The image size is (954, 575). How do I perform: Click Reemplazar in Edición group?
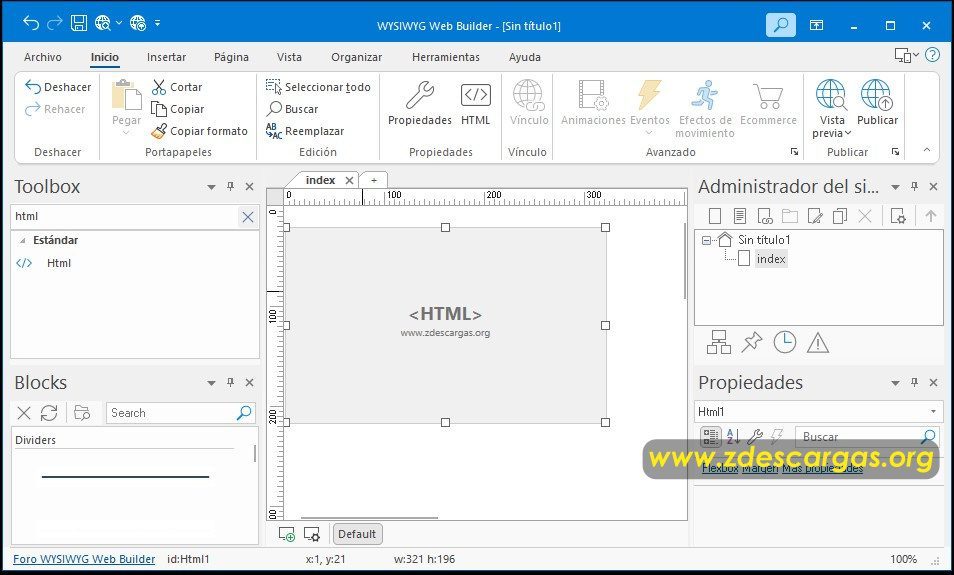coord(305,131)
